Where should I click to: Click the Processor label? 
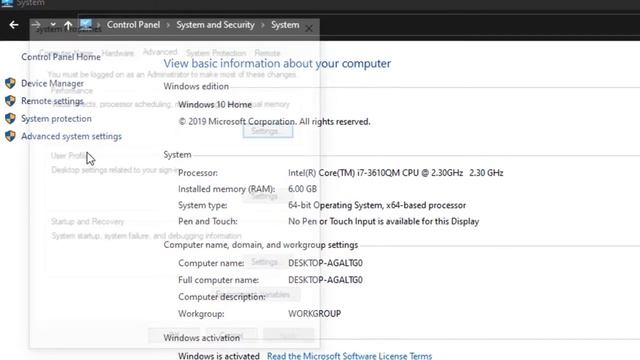point(198,173)
